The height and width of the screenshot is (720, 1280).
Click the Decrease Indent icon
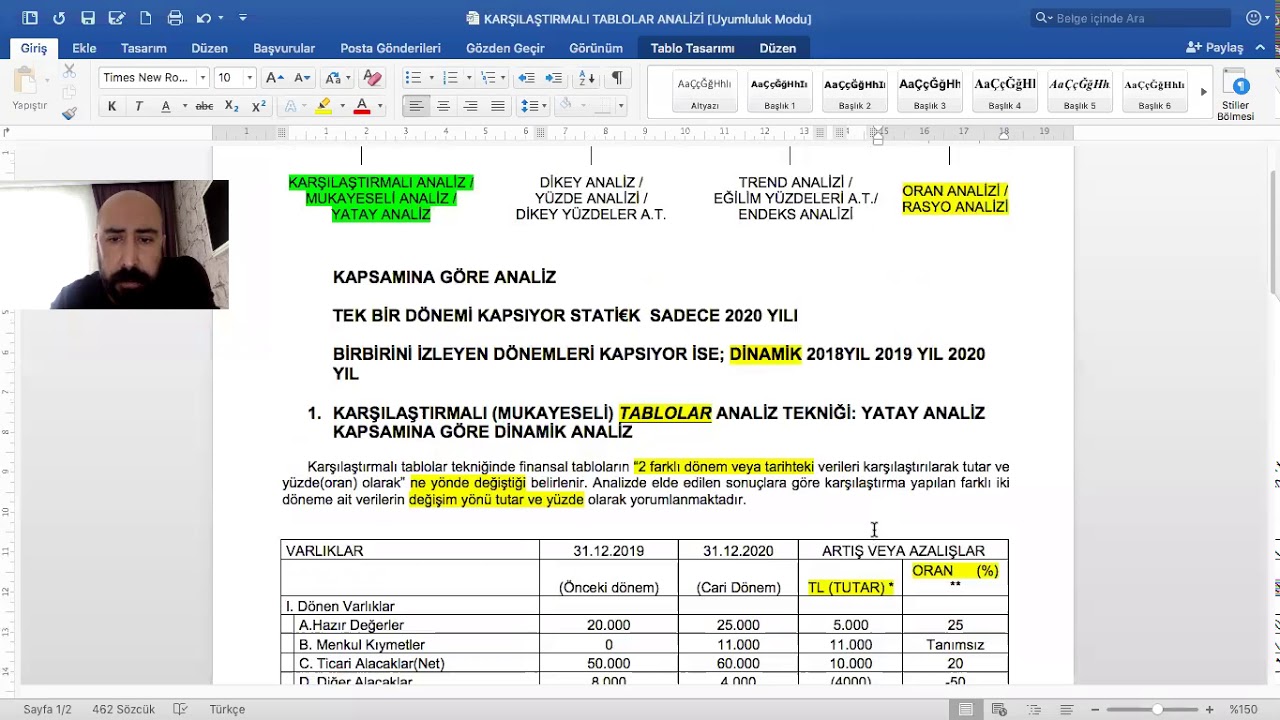[526, 78]
